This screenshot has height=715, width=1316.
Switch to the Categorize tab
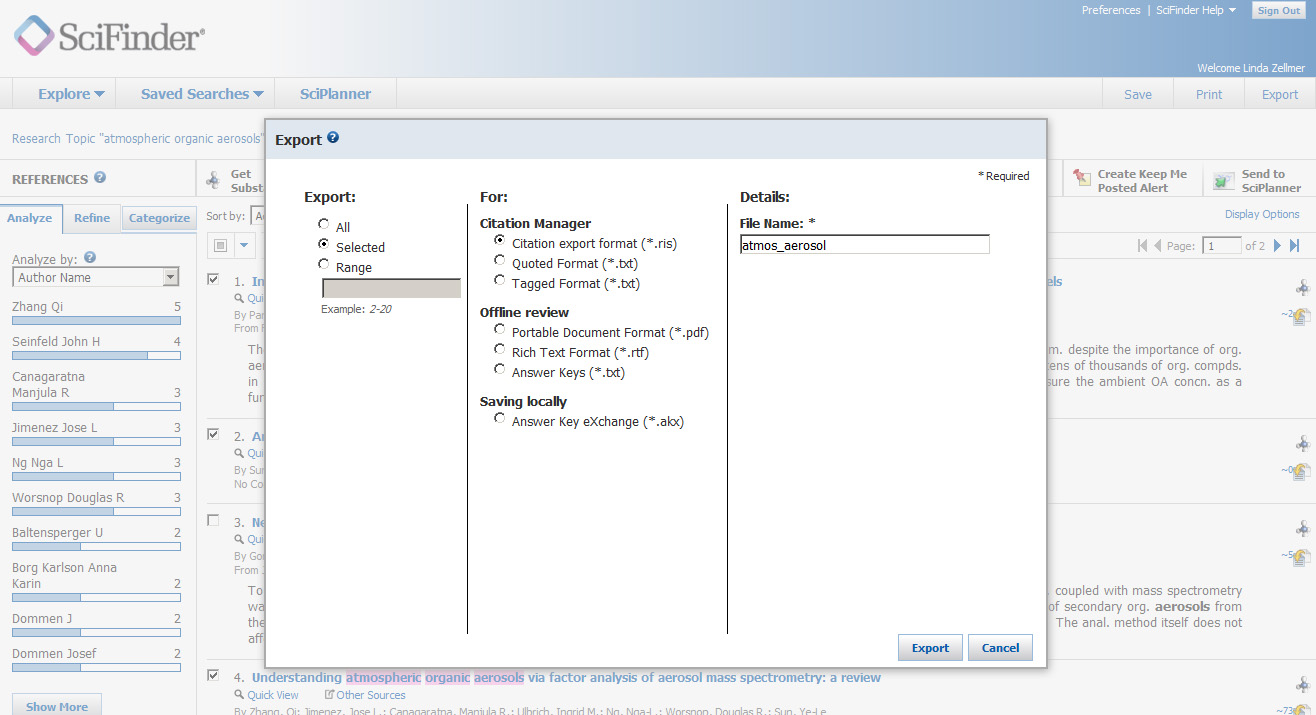[158, 216]
